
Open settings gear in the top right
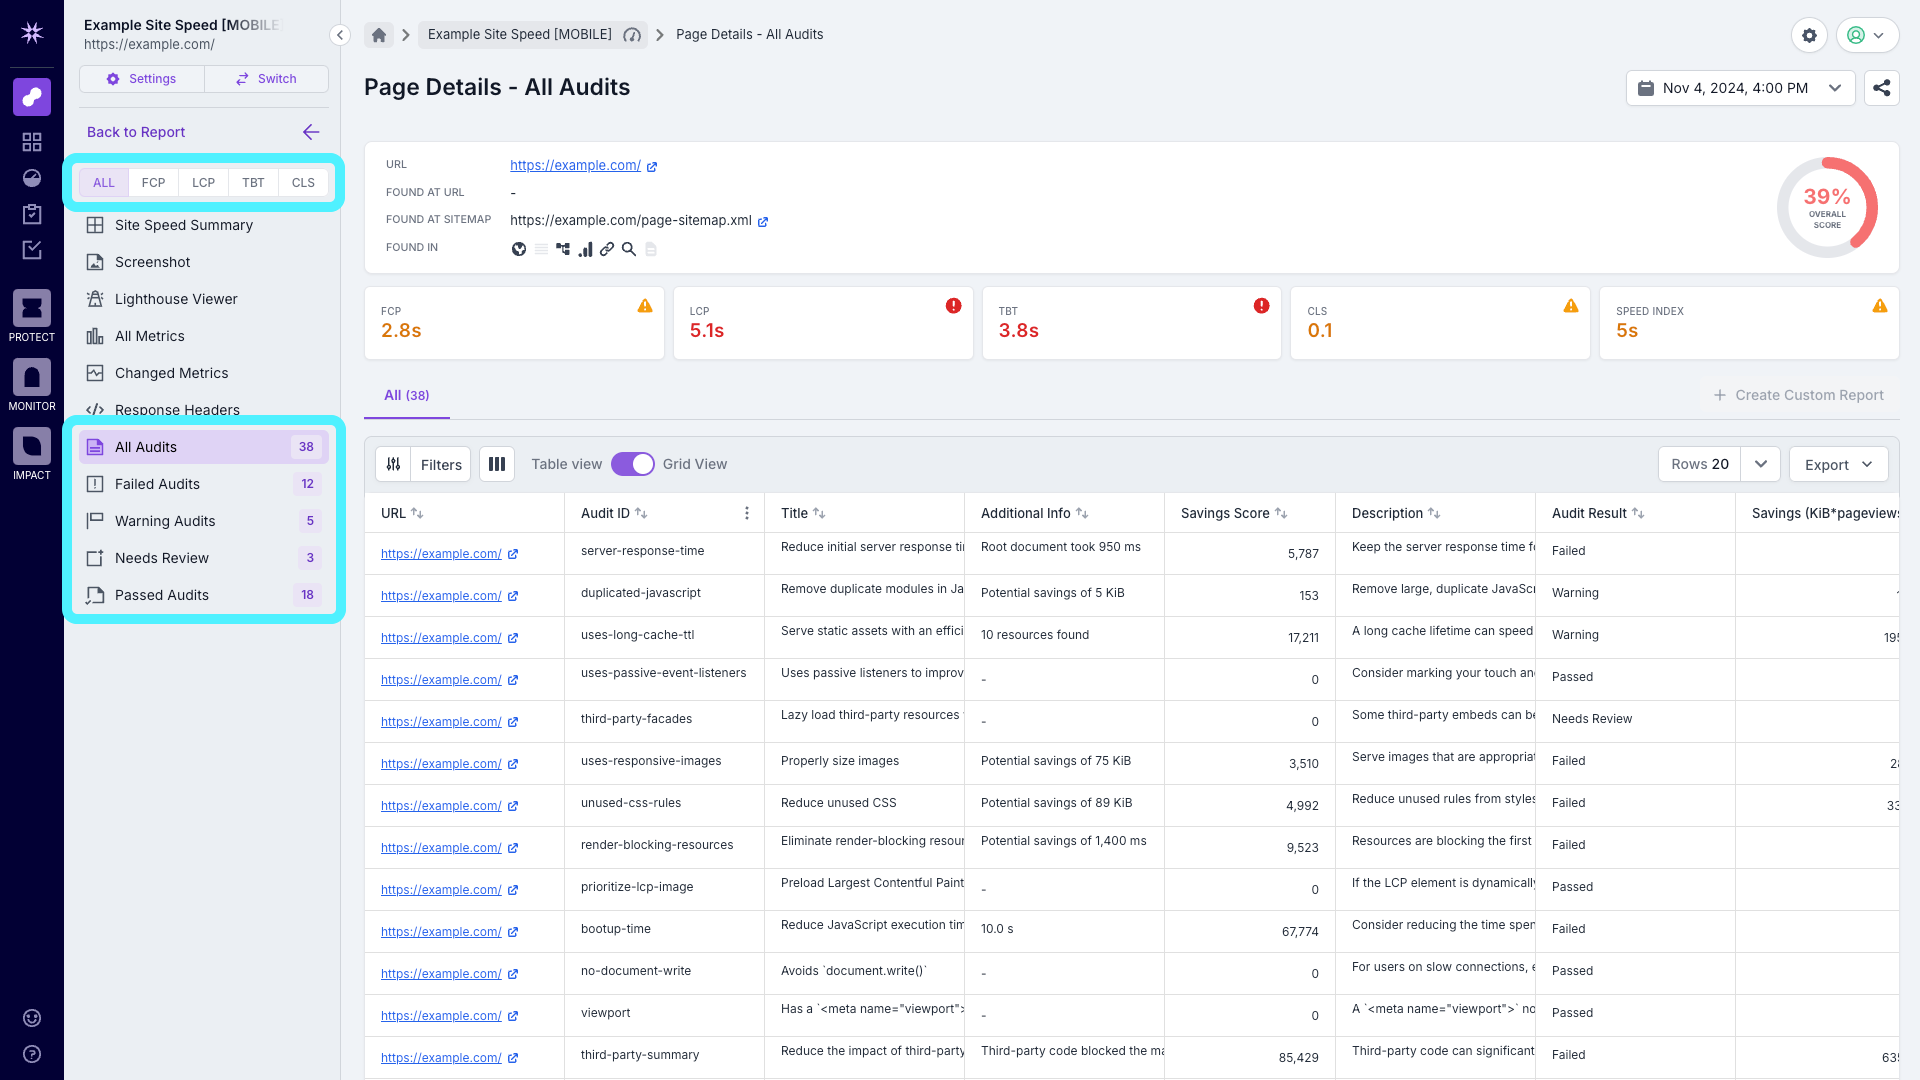coord(1809,35)
